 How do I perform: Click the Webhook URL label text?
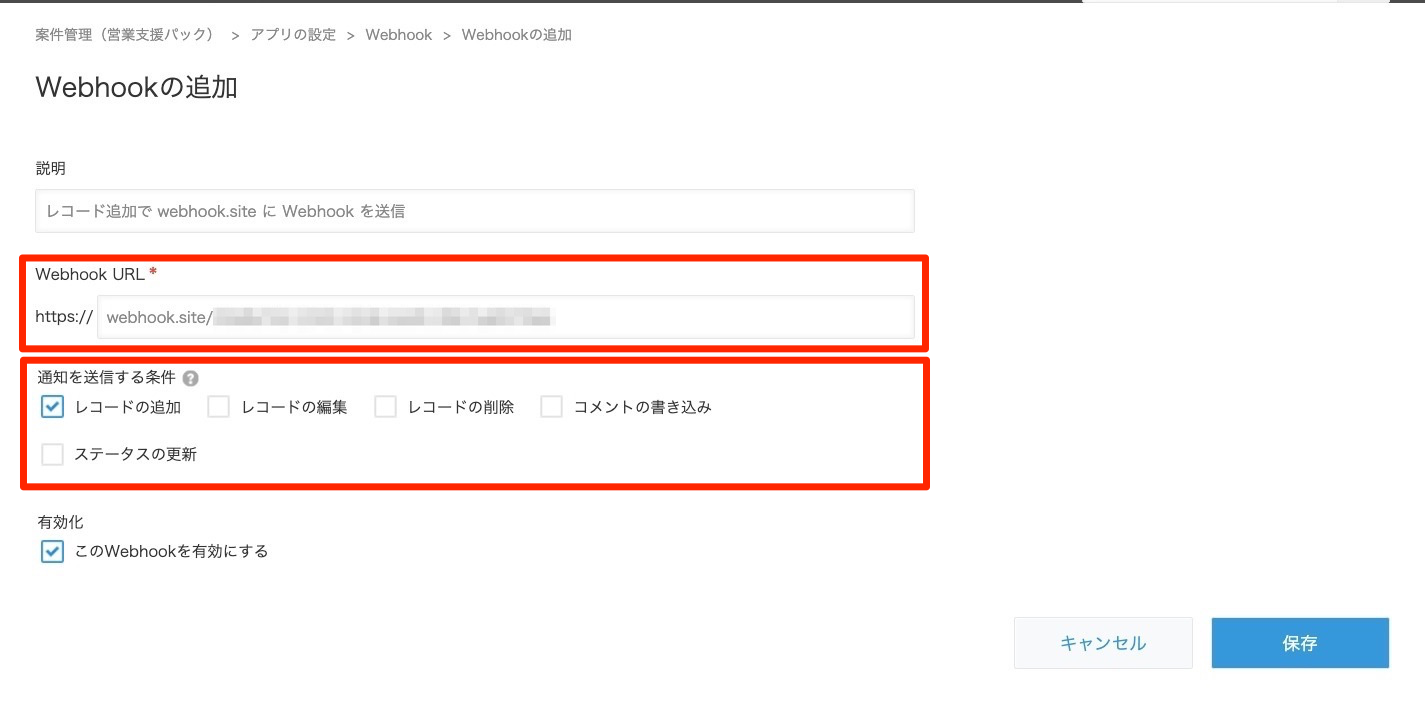pos(90,274)
